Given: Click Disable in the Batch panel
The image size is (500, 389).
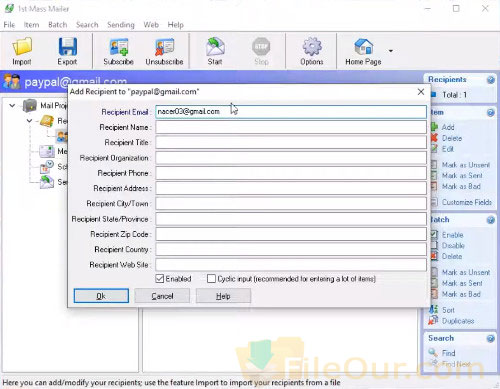Looking at the screenshot, I should [453, 246].
